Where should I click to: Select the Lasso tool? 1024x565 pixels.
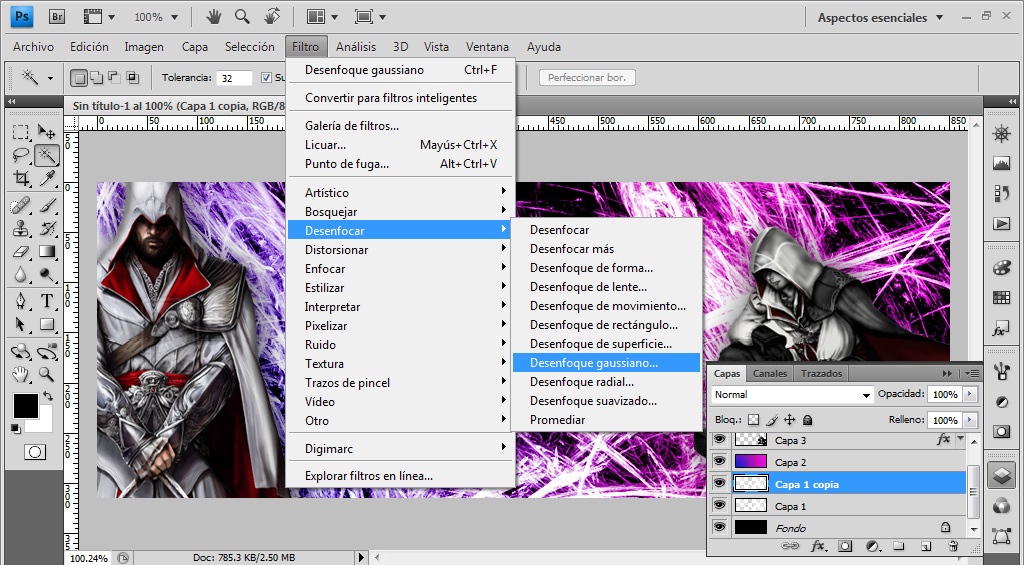21,155
